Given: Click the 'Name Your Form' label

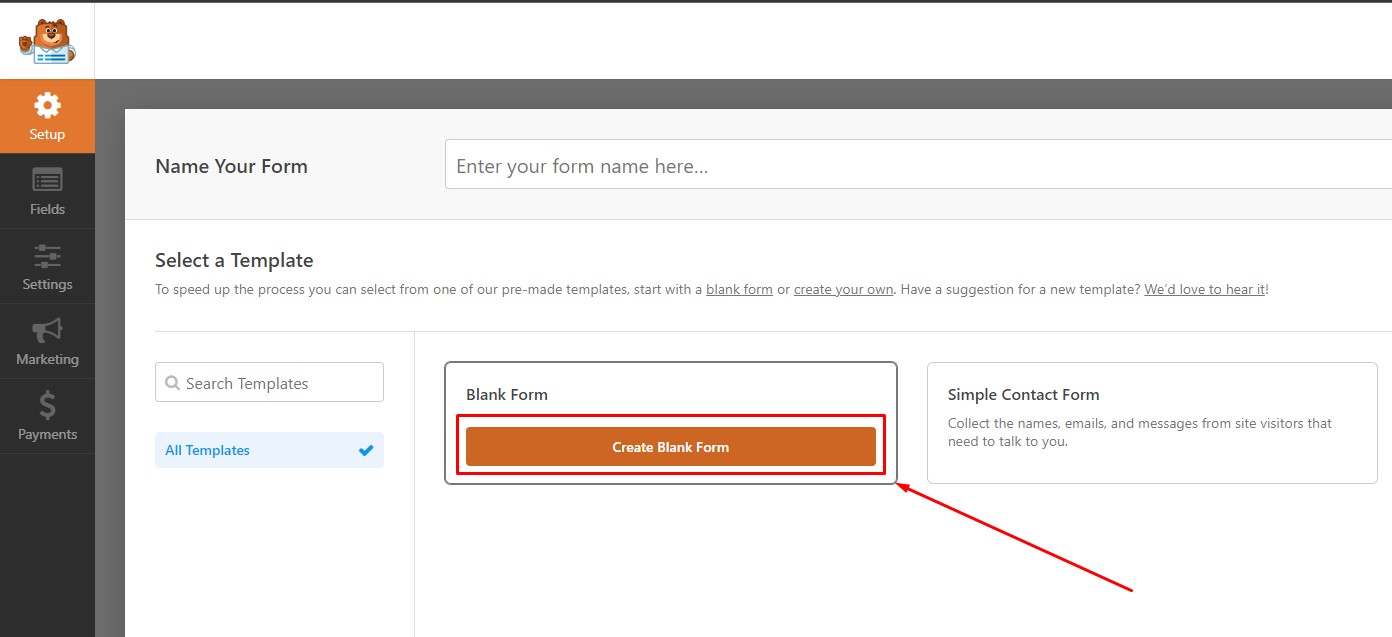Looking at the screenshot, I should (231, 166).
